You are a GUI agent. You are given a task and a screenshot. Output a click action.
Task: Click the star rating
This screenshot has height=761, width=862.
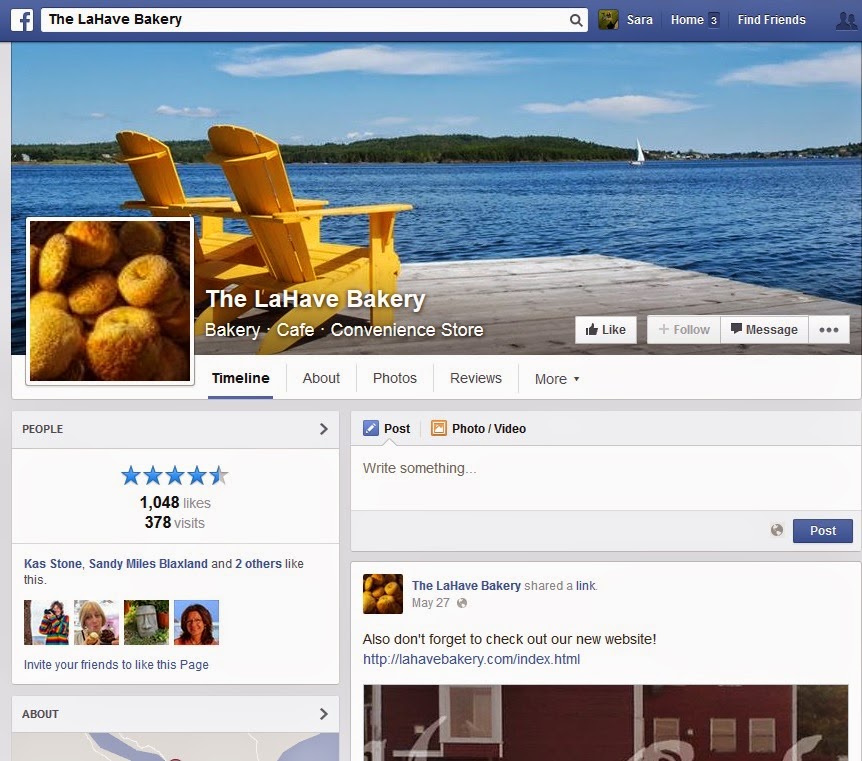pos(175,476)
